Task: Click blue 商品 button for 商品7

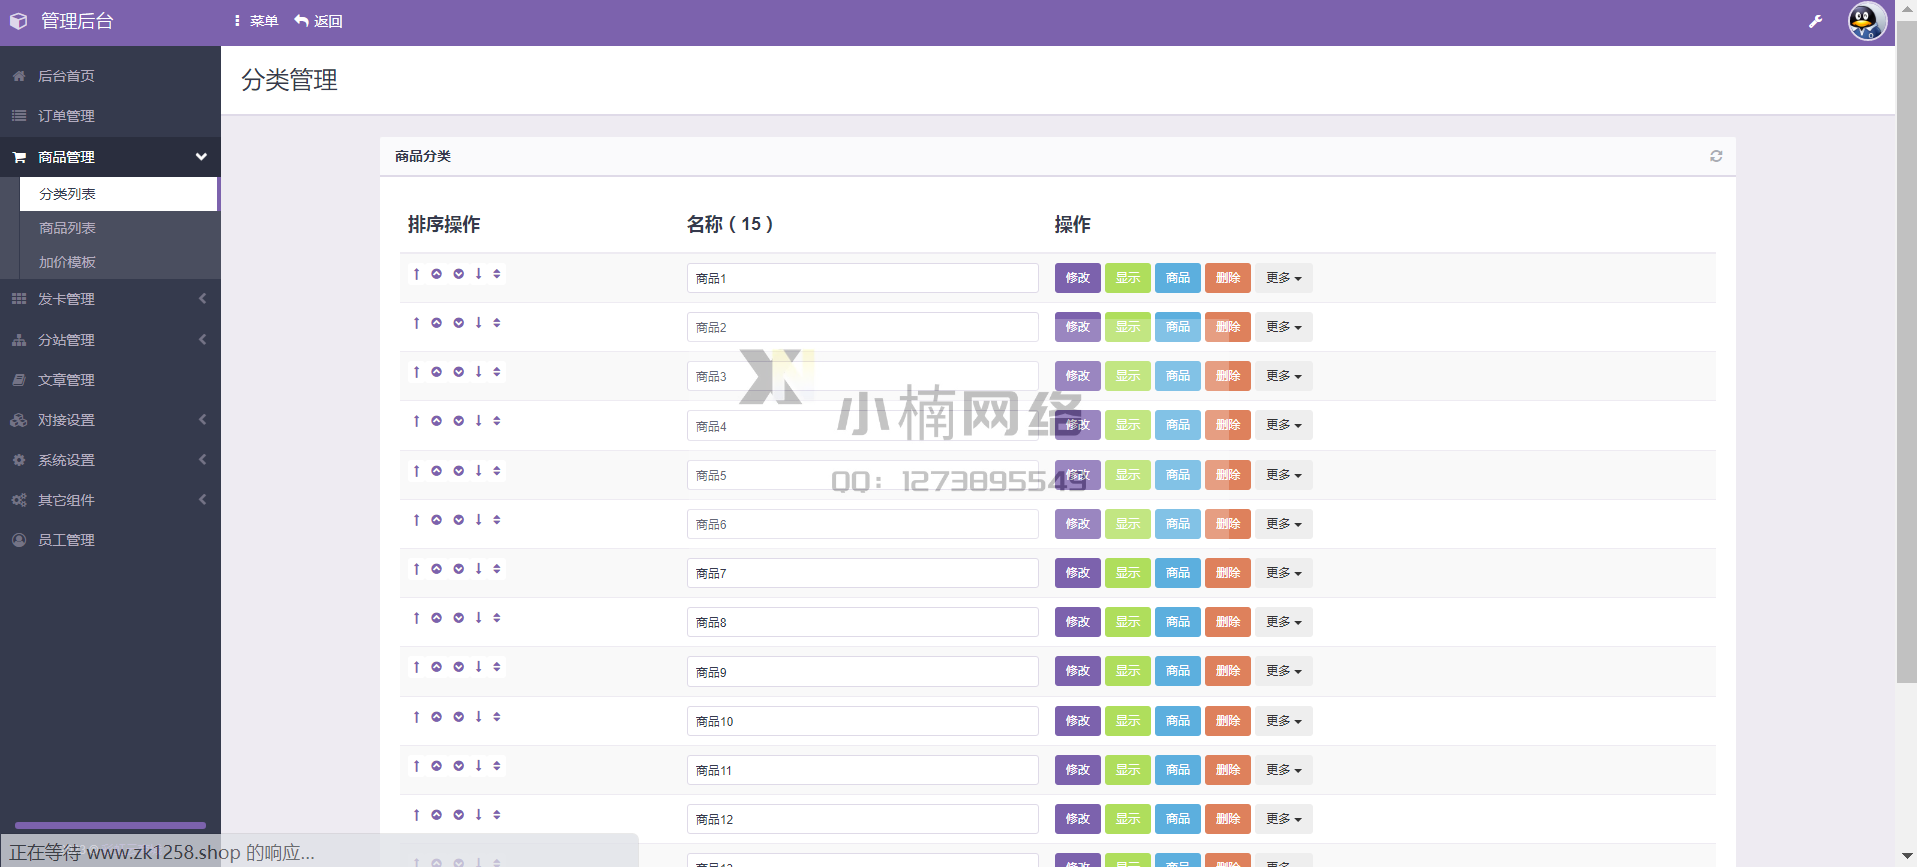Action: 1178,573
